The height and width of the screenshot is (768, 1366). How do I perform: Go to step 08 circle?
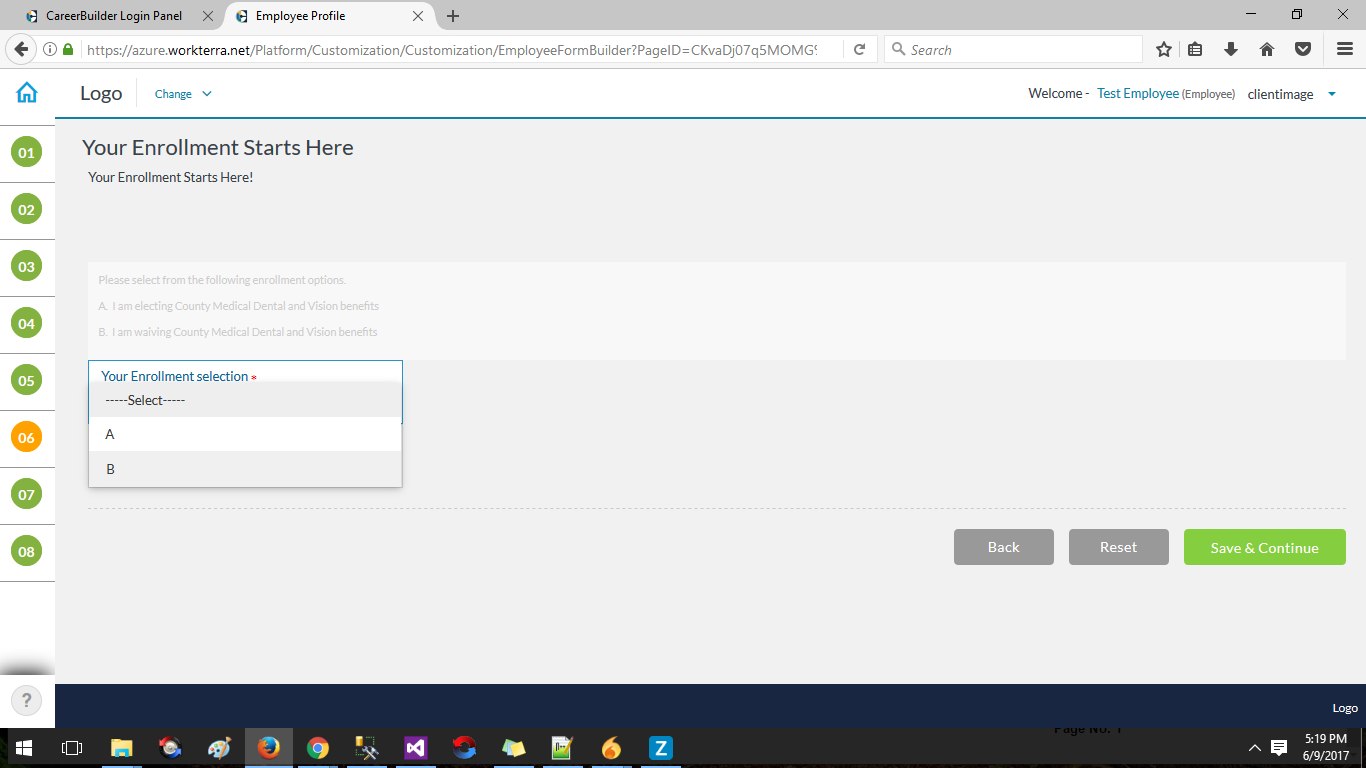coord(26,551)
